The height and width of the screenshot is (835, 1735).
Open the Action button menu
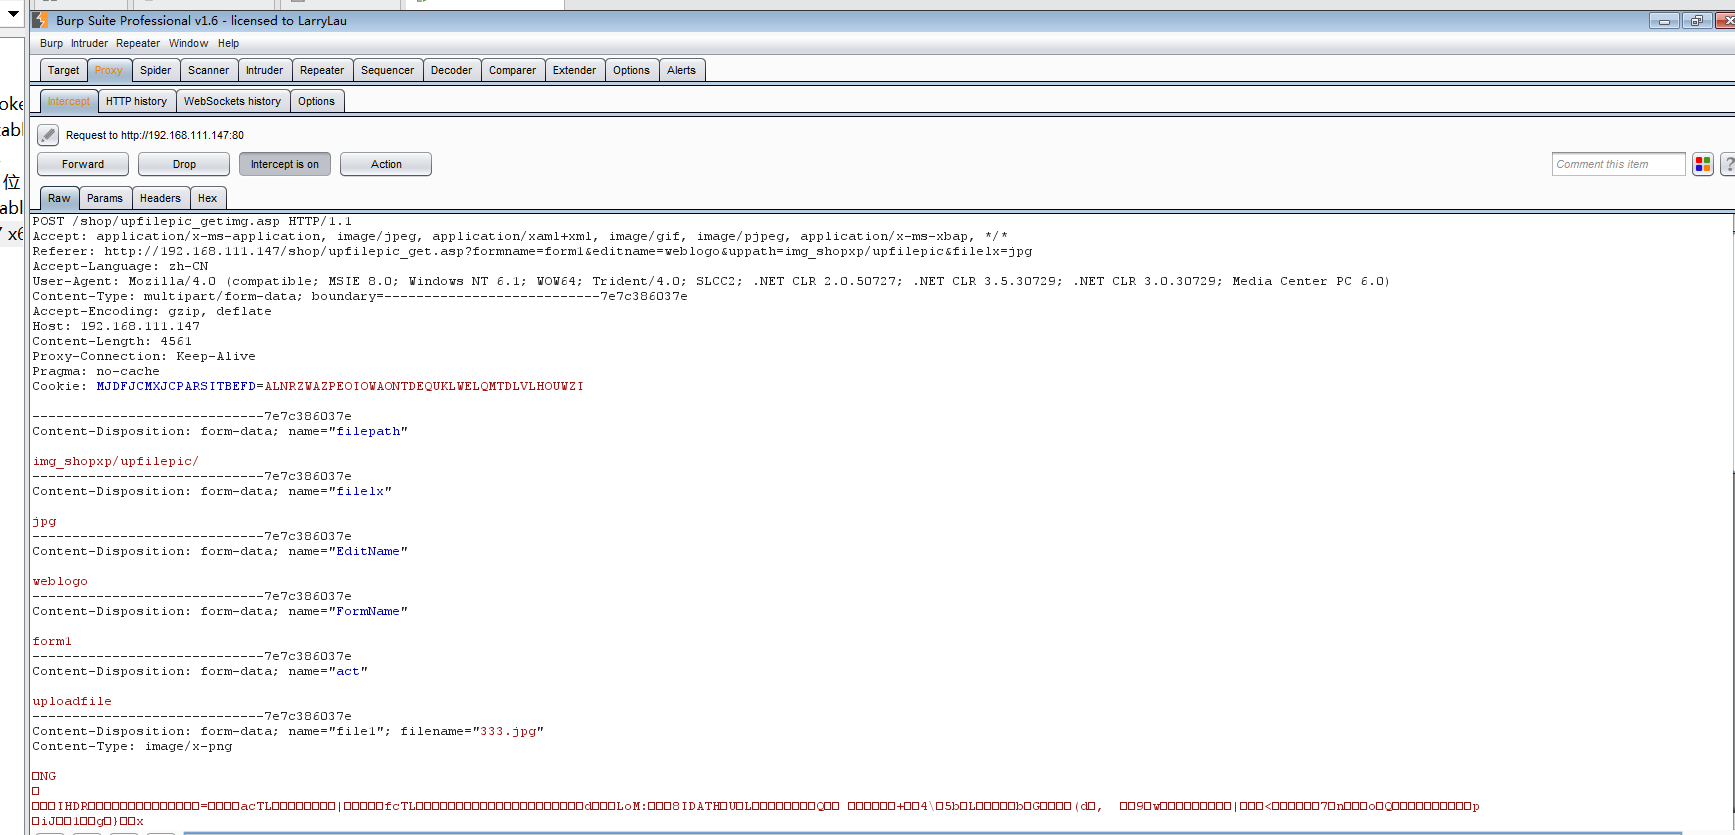386,164
